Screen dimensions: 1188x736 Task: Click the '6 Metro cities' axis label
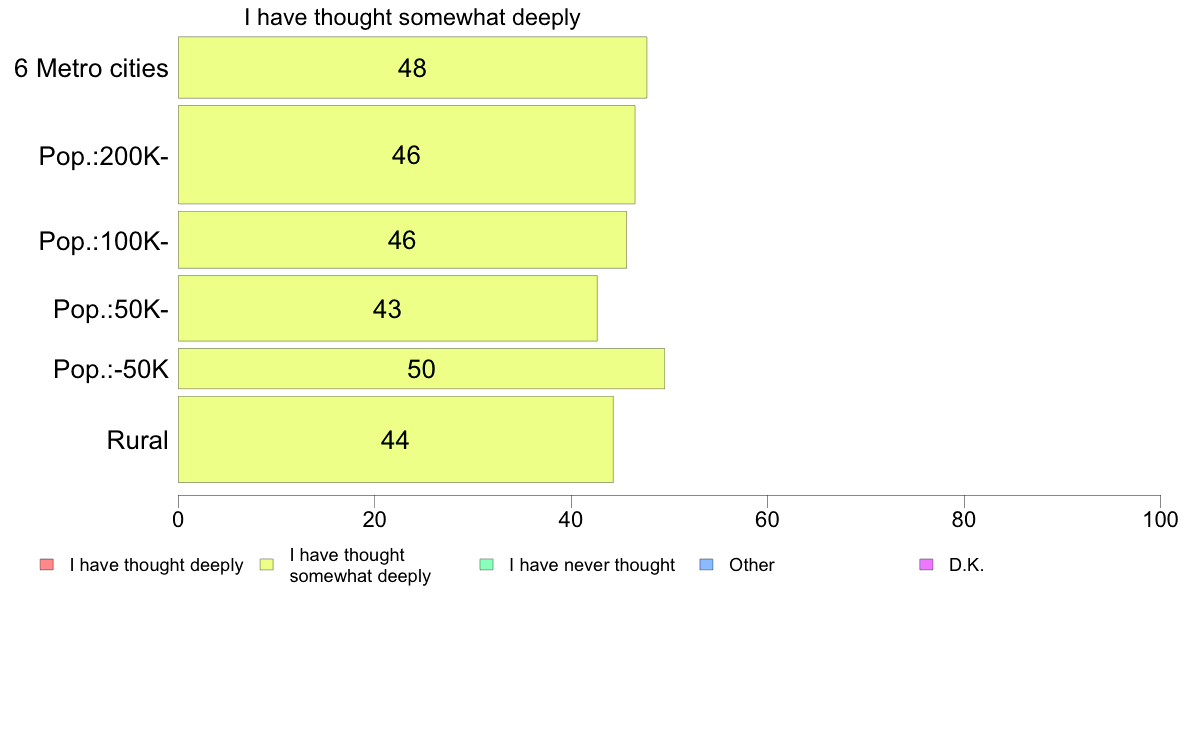pyautogui.click(x=91, y=68)
